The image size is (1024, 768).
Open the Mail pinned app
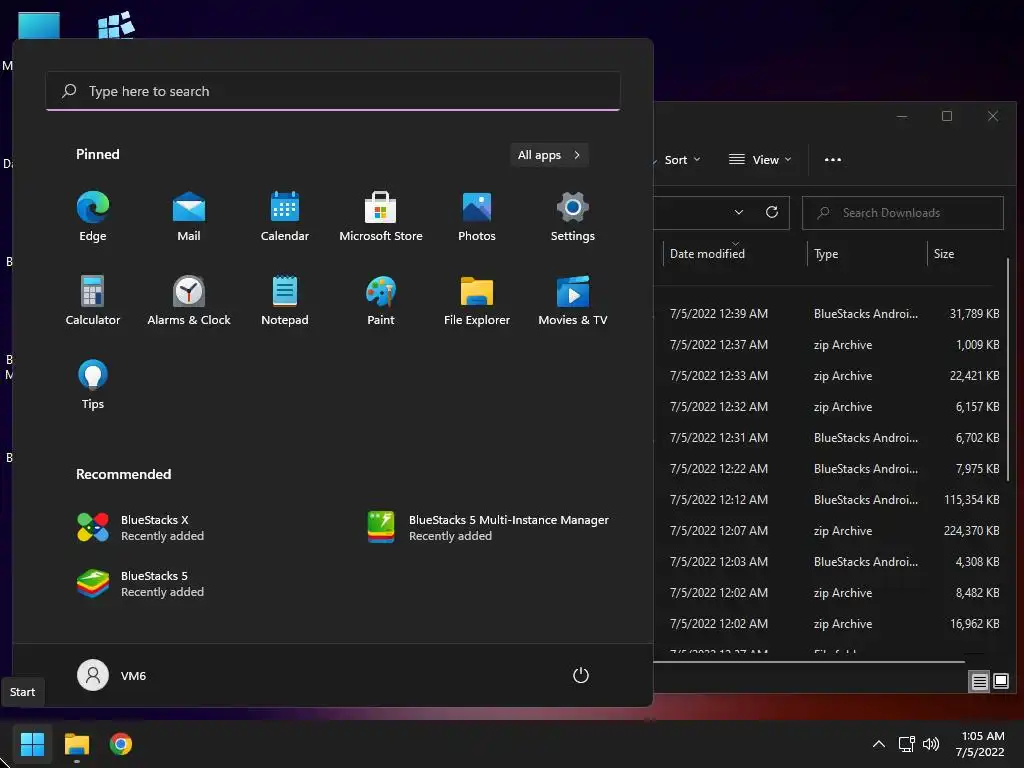tap(189, 217)
